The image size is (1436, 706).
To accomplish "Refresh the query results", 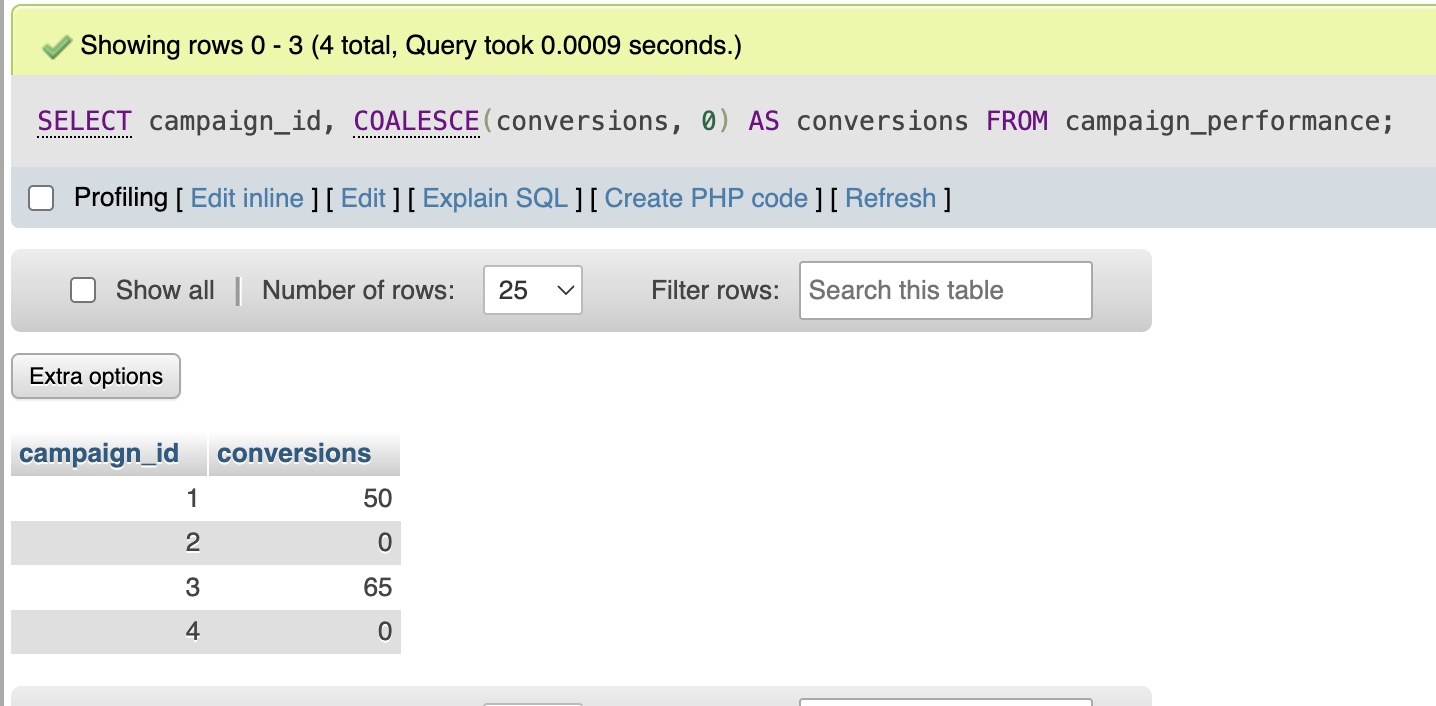I will pos(890,198).
